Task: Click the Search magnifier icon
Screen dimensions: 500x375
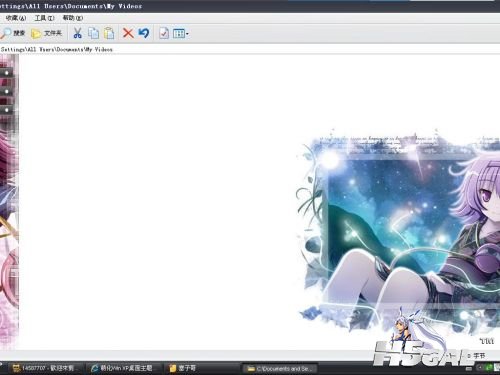Action: click(6, 33)
